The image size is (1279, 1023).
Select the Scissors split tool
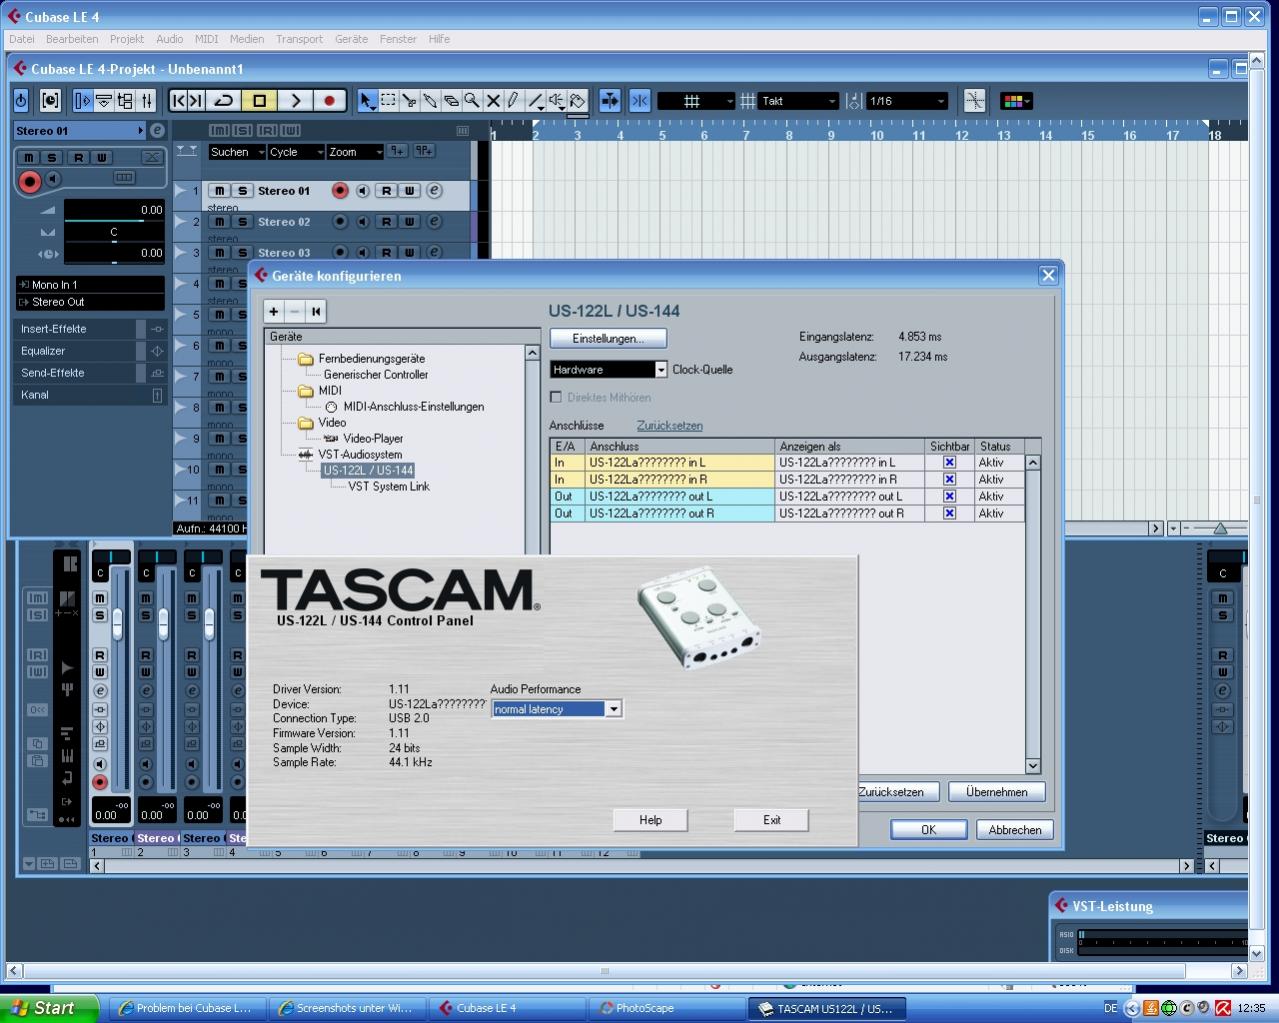point(409,101)
